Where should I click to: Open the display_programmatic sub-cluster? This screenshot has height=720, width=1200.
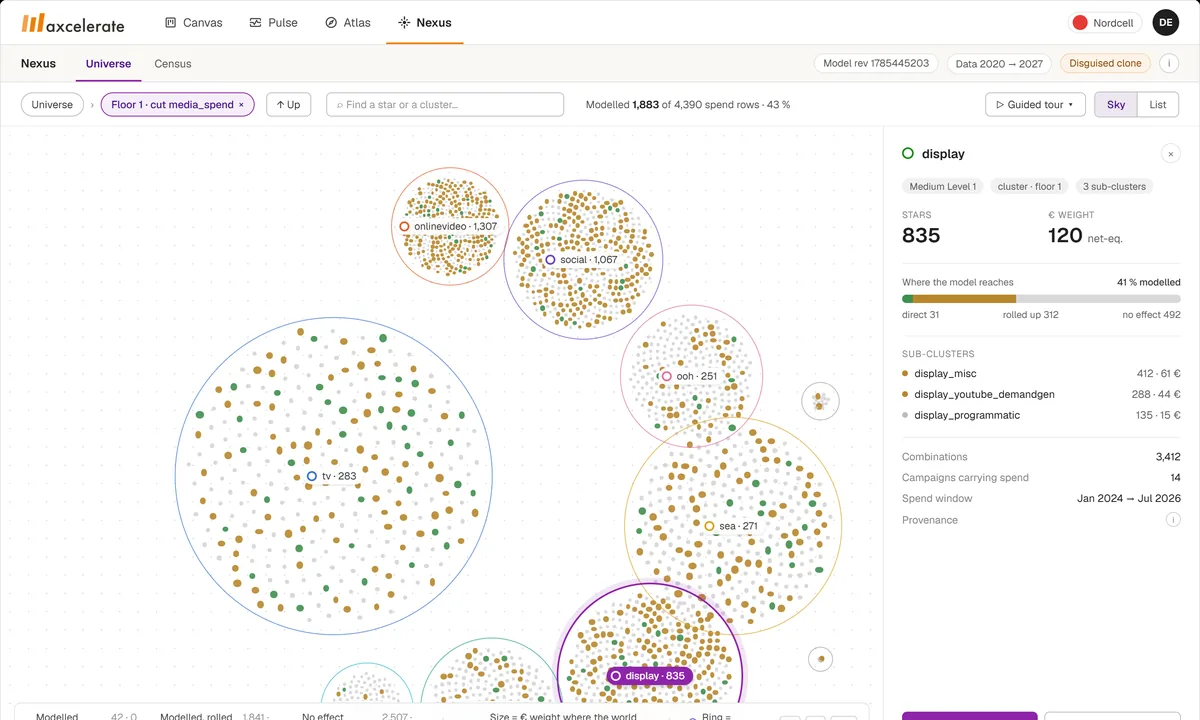1041,415
